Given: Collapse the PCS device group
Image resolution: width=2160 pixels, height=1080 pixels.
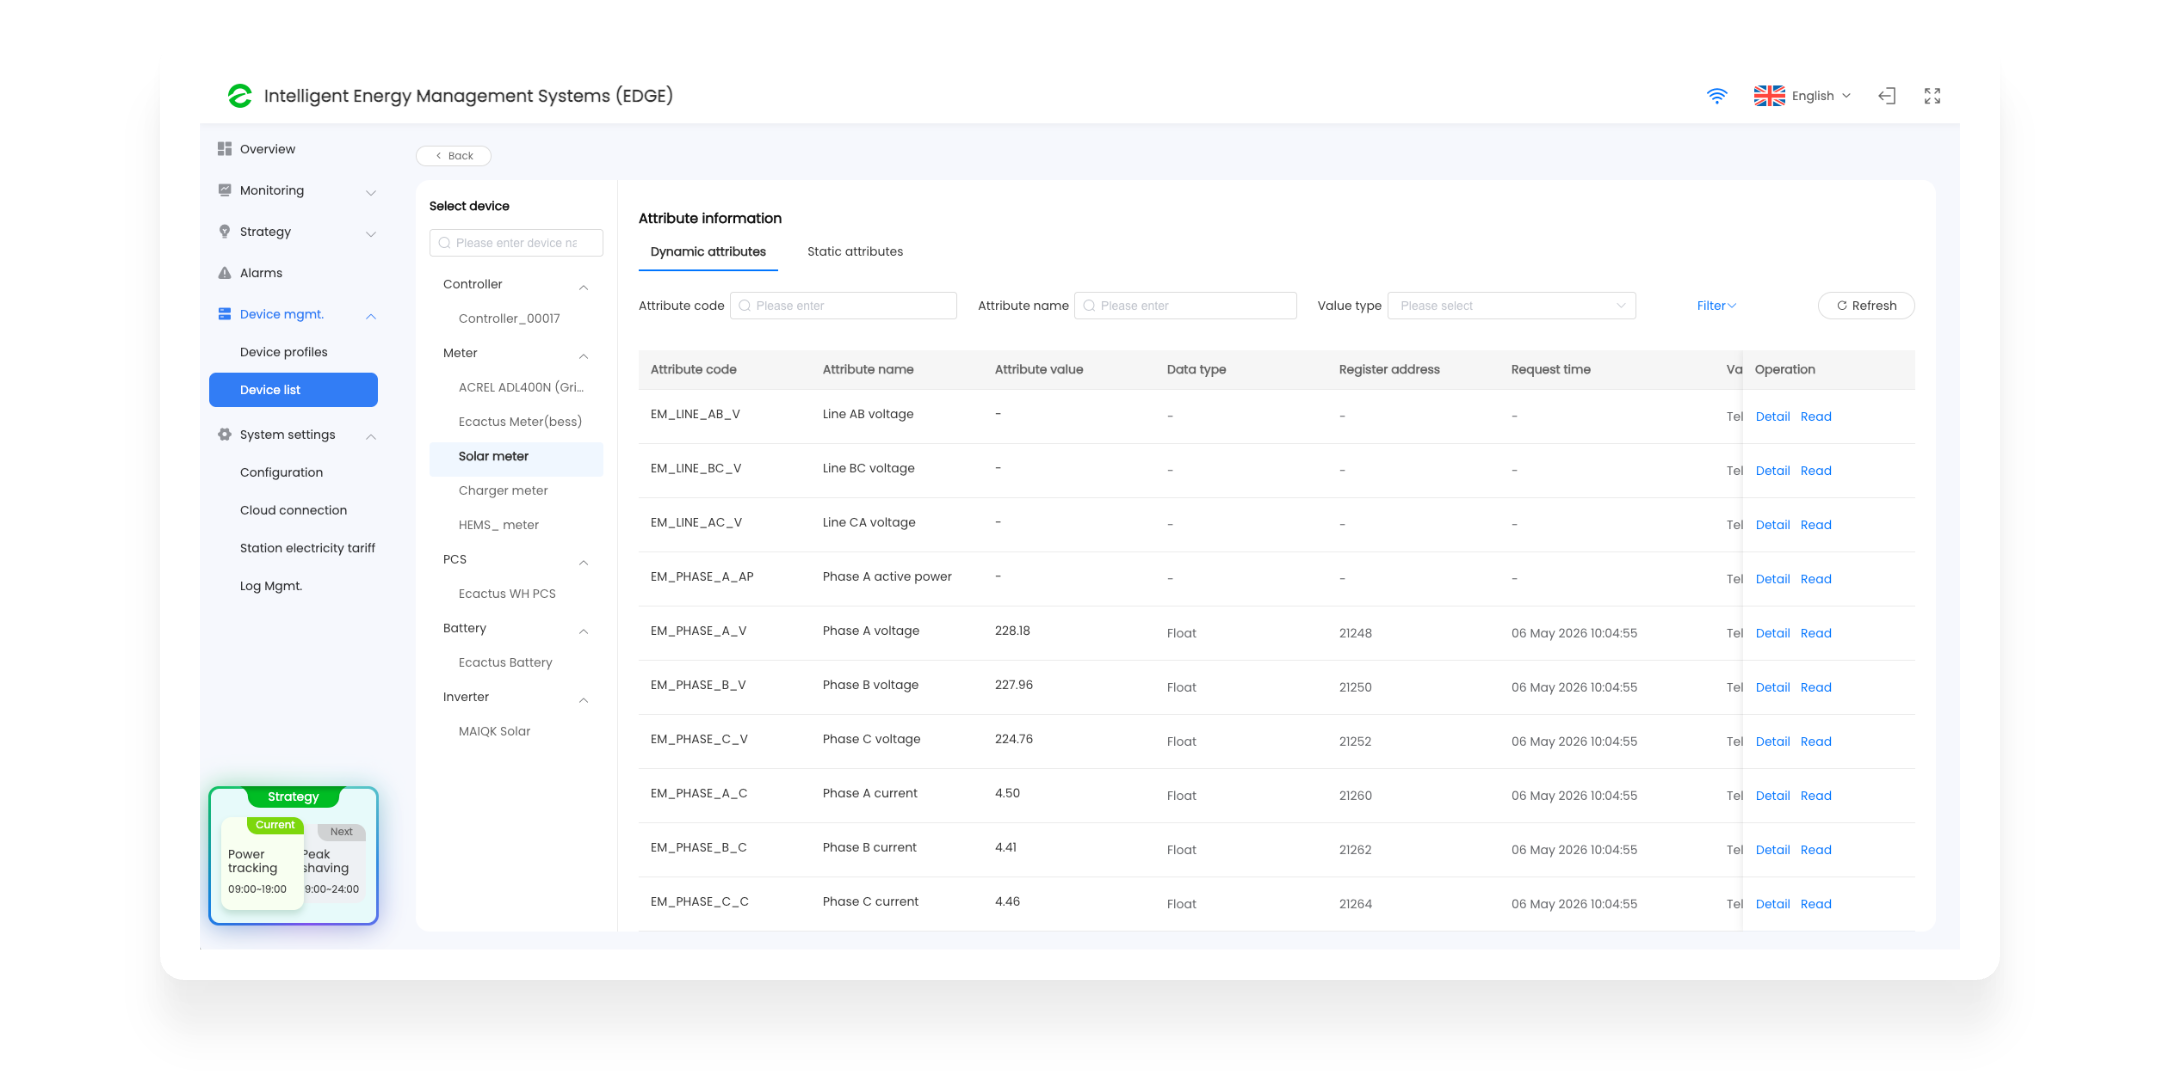Looking at the screenshot, I should 584,562.
